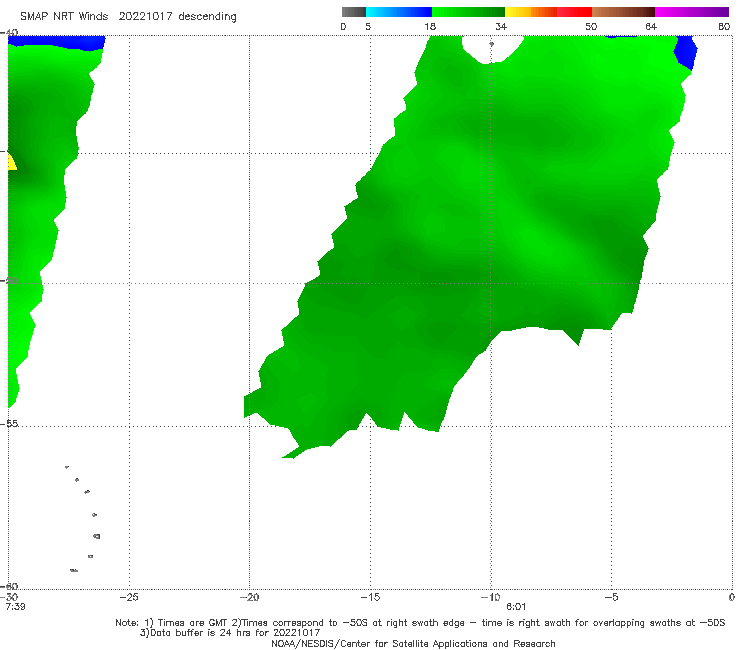Click the word "descending" in the title
The width and height of the screenshot is (740, 650).
207,17
